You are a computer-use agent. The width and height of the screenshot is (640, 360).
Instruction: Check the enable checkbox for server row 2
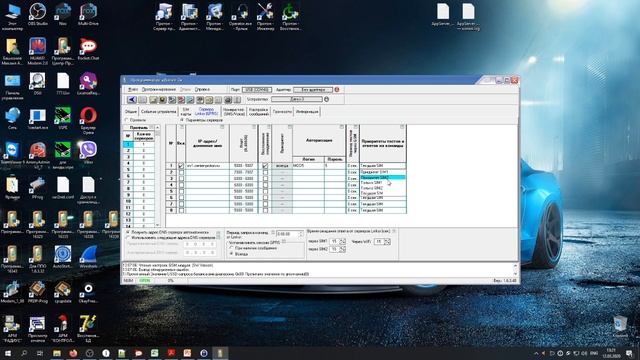coord(181,172)
